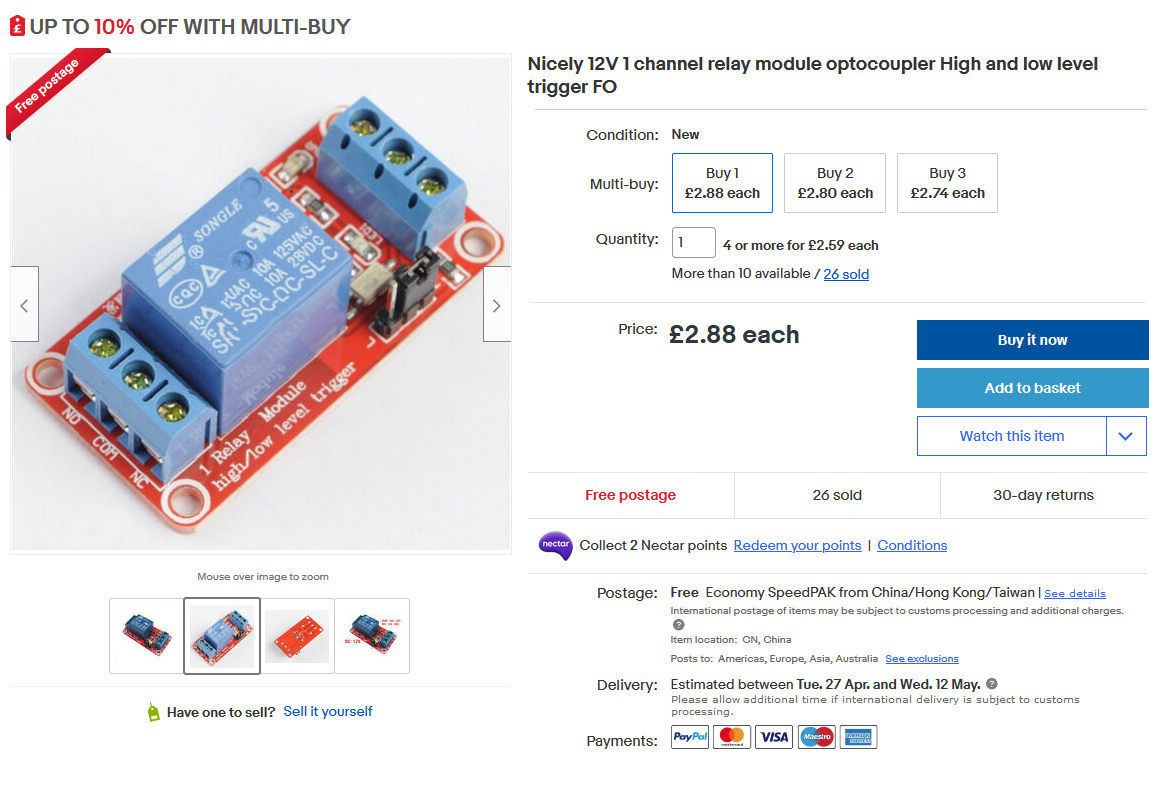Open See details for postage options
The image size is (1162, 786).
1075,593
